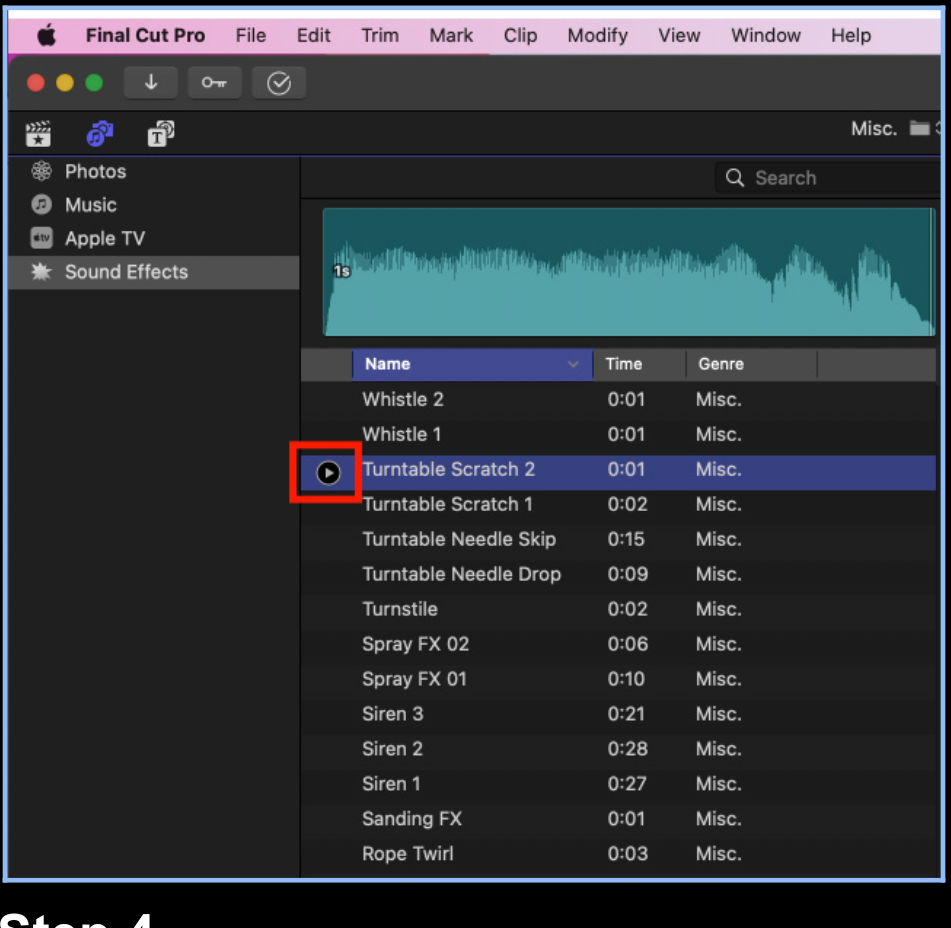The height and width of the screenshot is (928, 951).
Task: Open the Final Cut Pro menu
Action: tap(145, 35)
